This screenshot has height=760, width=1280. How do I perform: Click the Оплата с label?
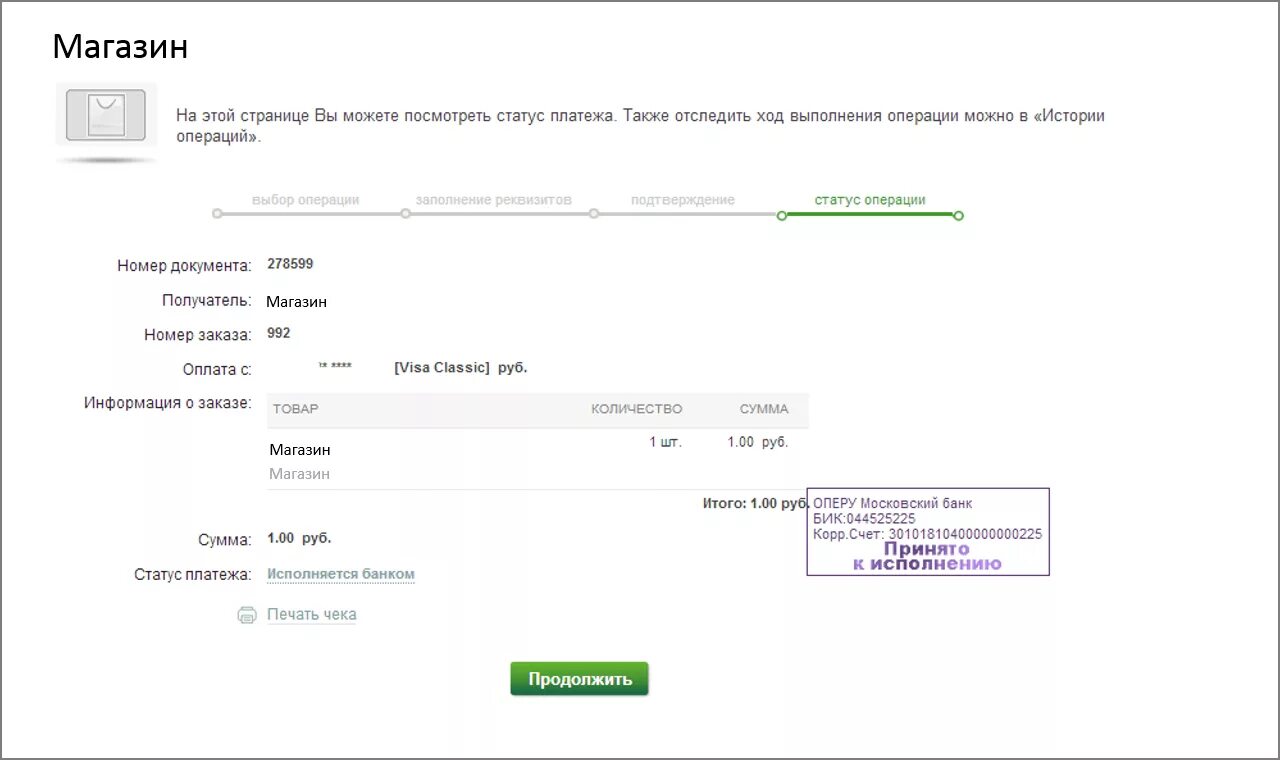click(217, 370)
